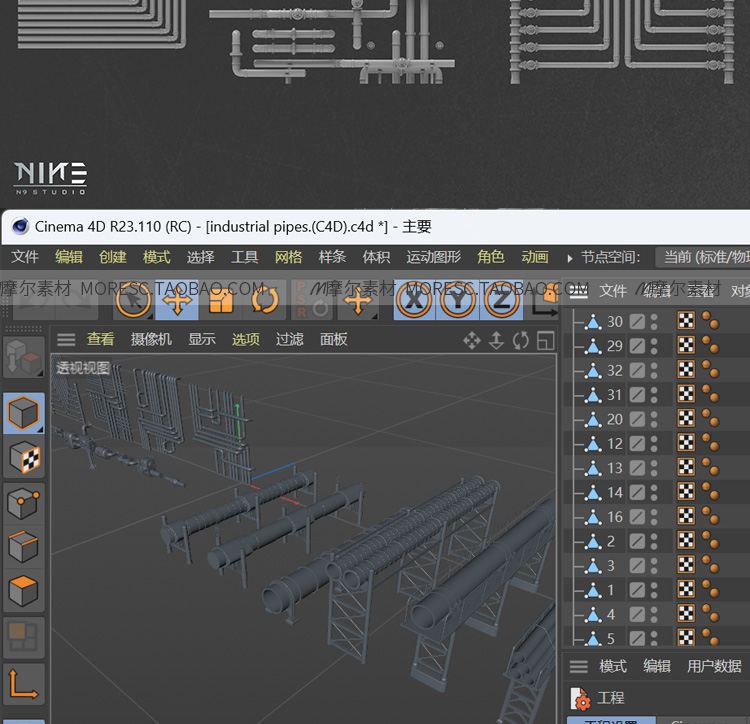Screen dimensions: 750x724
Task: Select the Live Selection tool
Action: [x=133, y=300]
